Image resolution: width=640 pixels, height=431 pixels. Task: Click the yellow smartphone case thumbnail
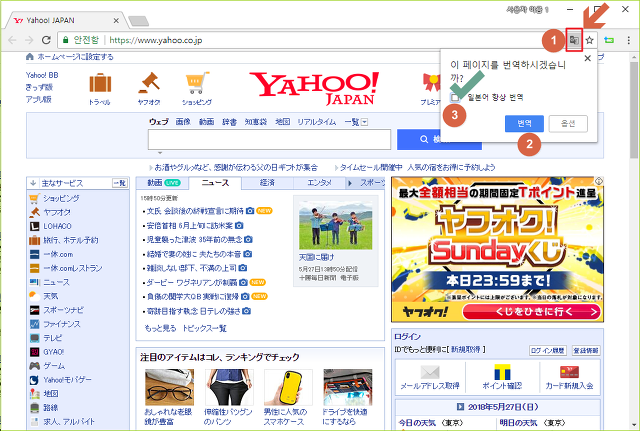pyautogui.click(x=288, y=387)
